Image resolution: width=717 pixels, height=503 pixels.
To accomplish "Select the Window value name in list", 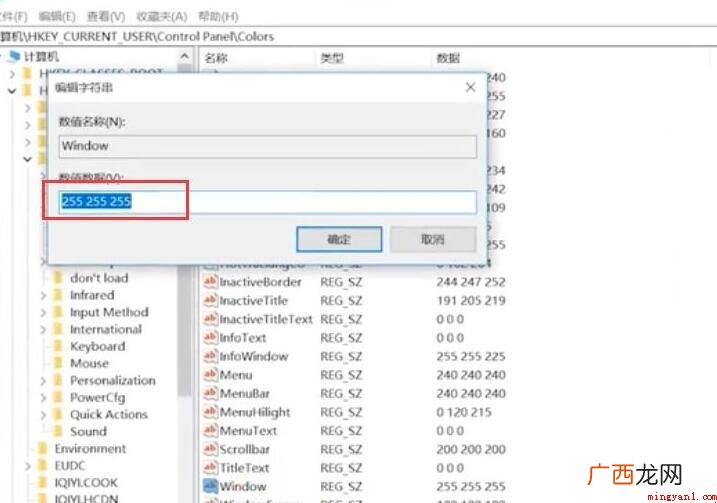I will click(x=243, y=487).
